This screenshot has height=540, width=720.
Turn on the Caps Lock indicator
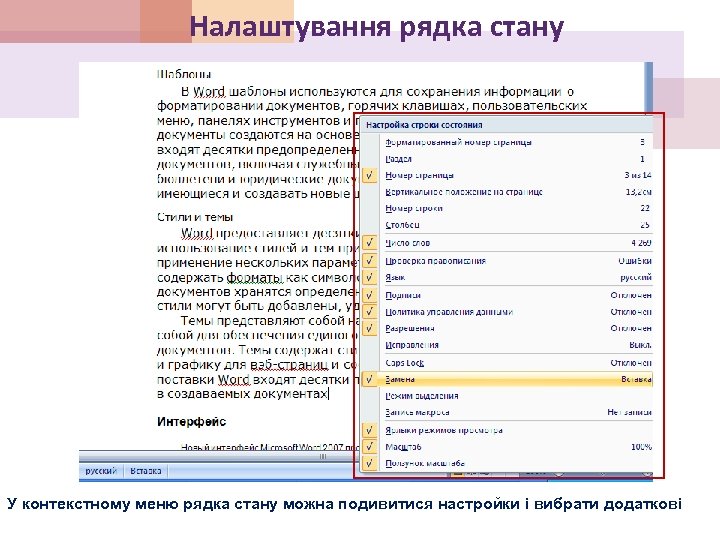click(x=507, y=363)
